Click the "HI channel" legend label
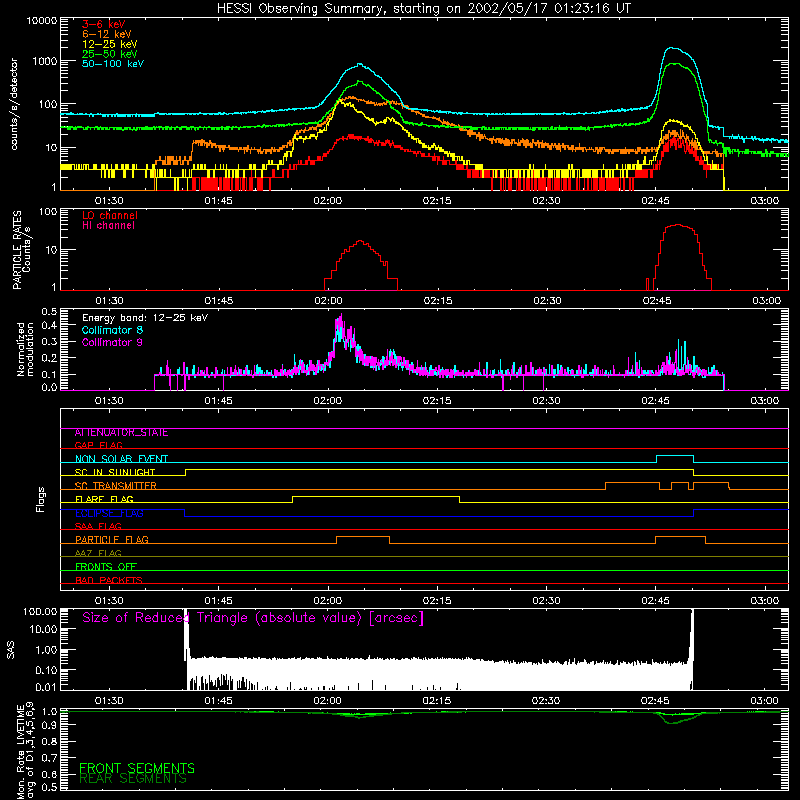Viewport: 800px width, 800px height. tap(108, 226)
